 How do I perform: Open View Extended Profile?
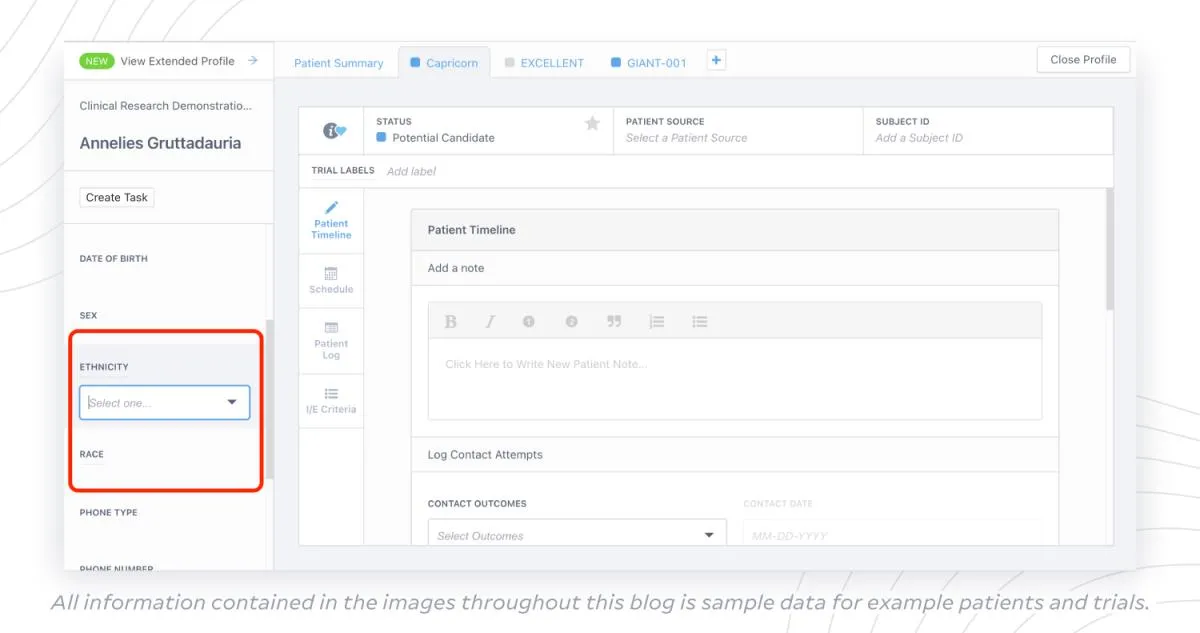[x=176, y=60]
